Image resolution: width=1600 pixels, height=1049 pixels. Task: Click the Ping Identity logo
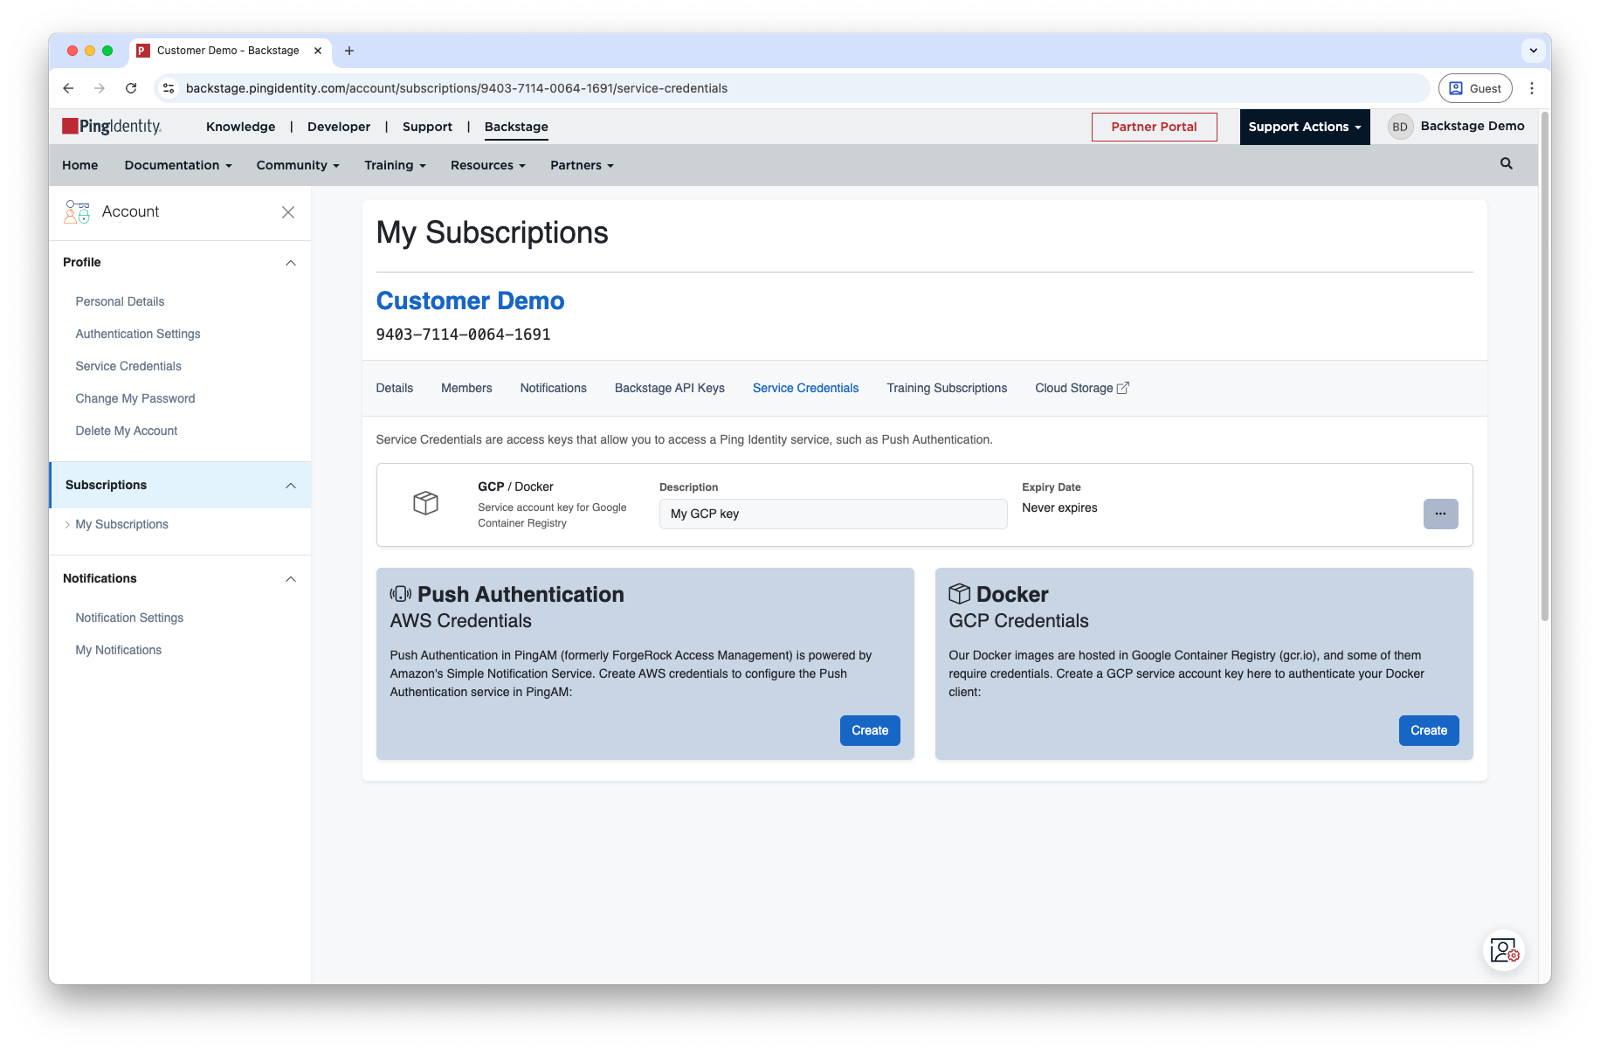pyautogui.click(x=113, y=127)
